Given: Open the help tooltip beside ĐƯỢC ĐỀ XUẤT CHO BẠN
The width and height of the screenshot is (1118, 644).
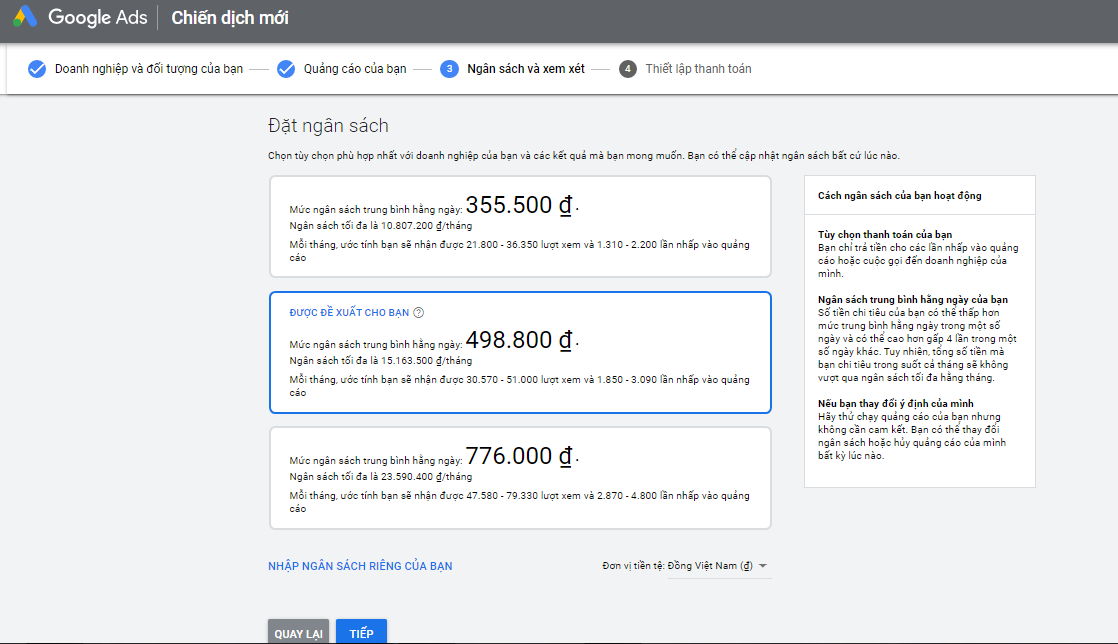Looking at the screenshot, I should [420, 312].
